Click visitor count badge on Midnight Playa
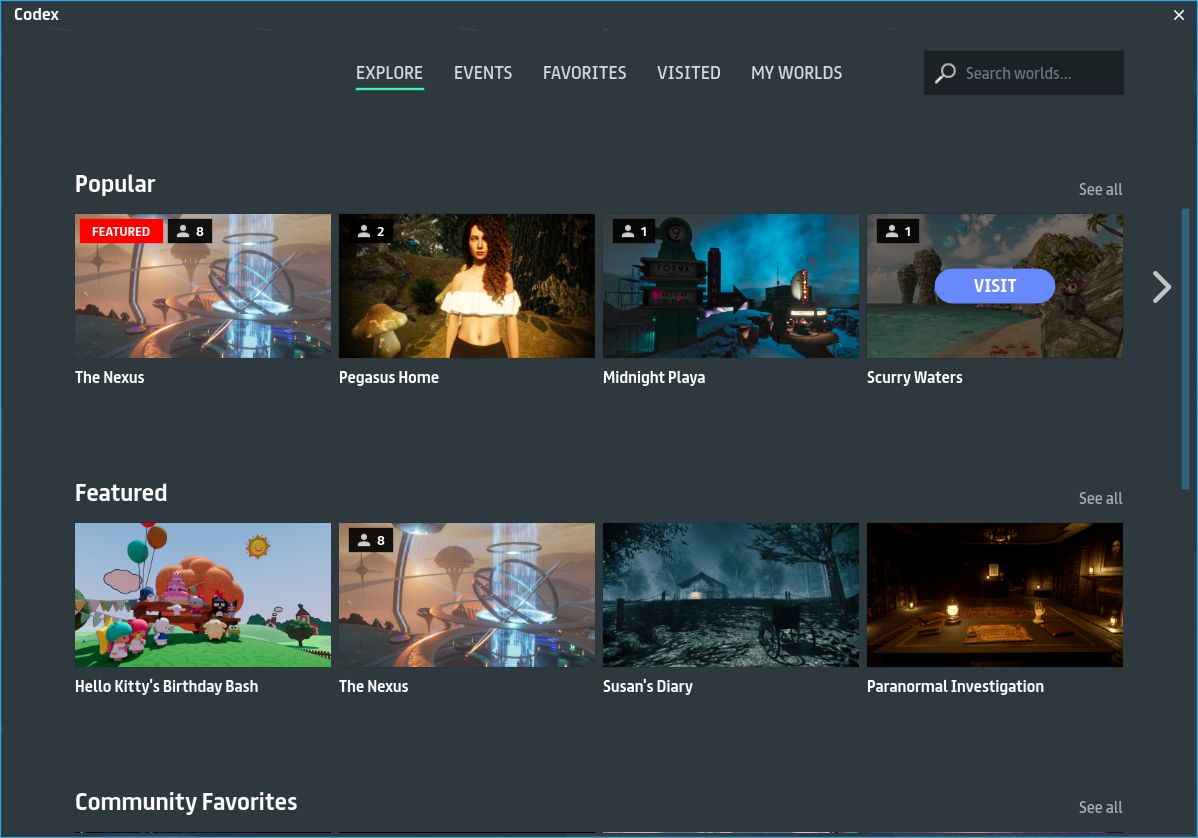This screenshot has height=838, width=1198. pos(631,232)
